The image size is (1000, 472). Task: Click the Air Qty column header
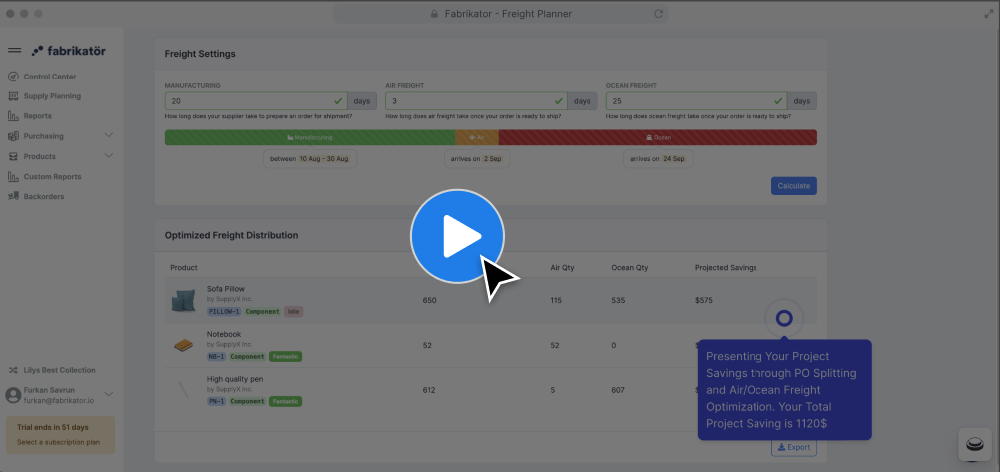click(562, 267)
